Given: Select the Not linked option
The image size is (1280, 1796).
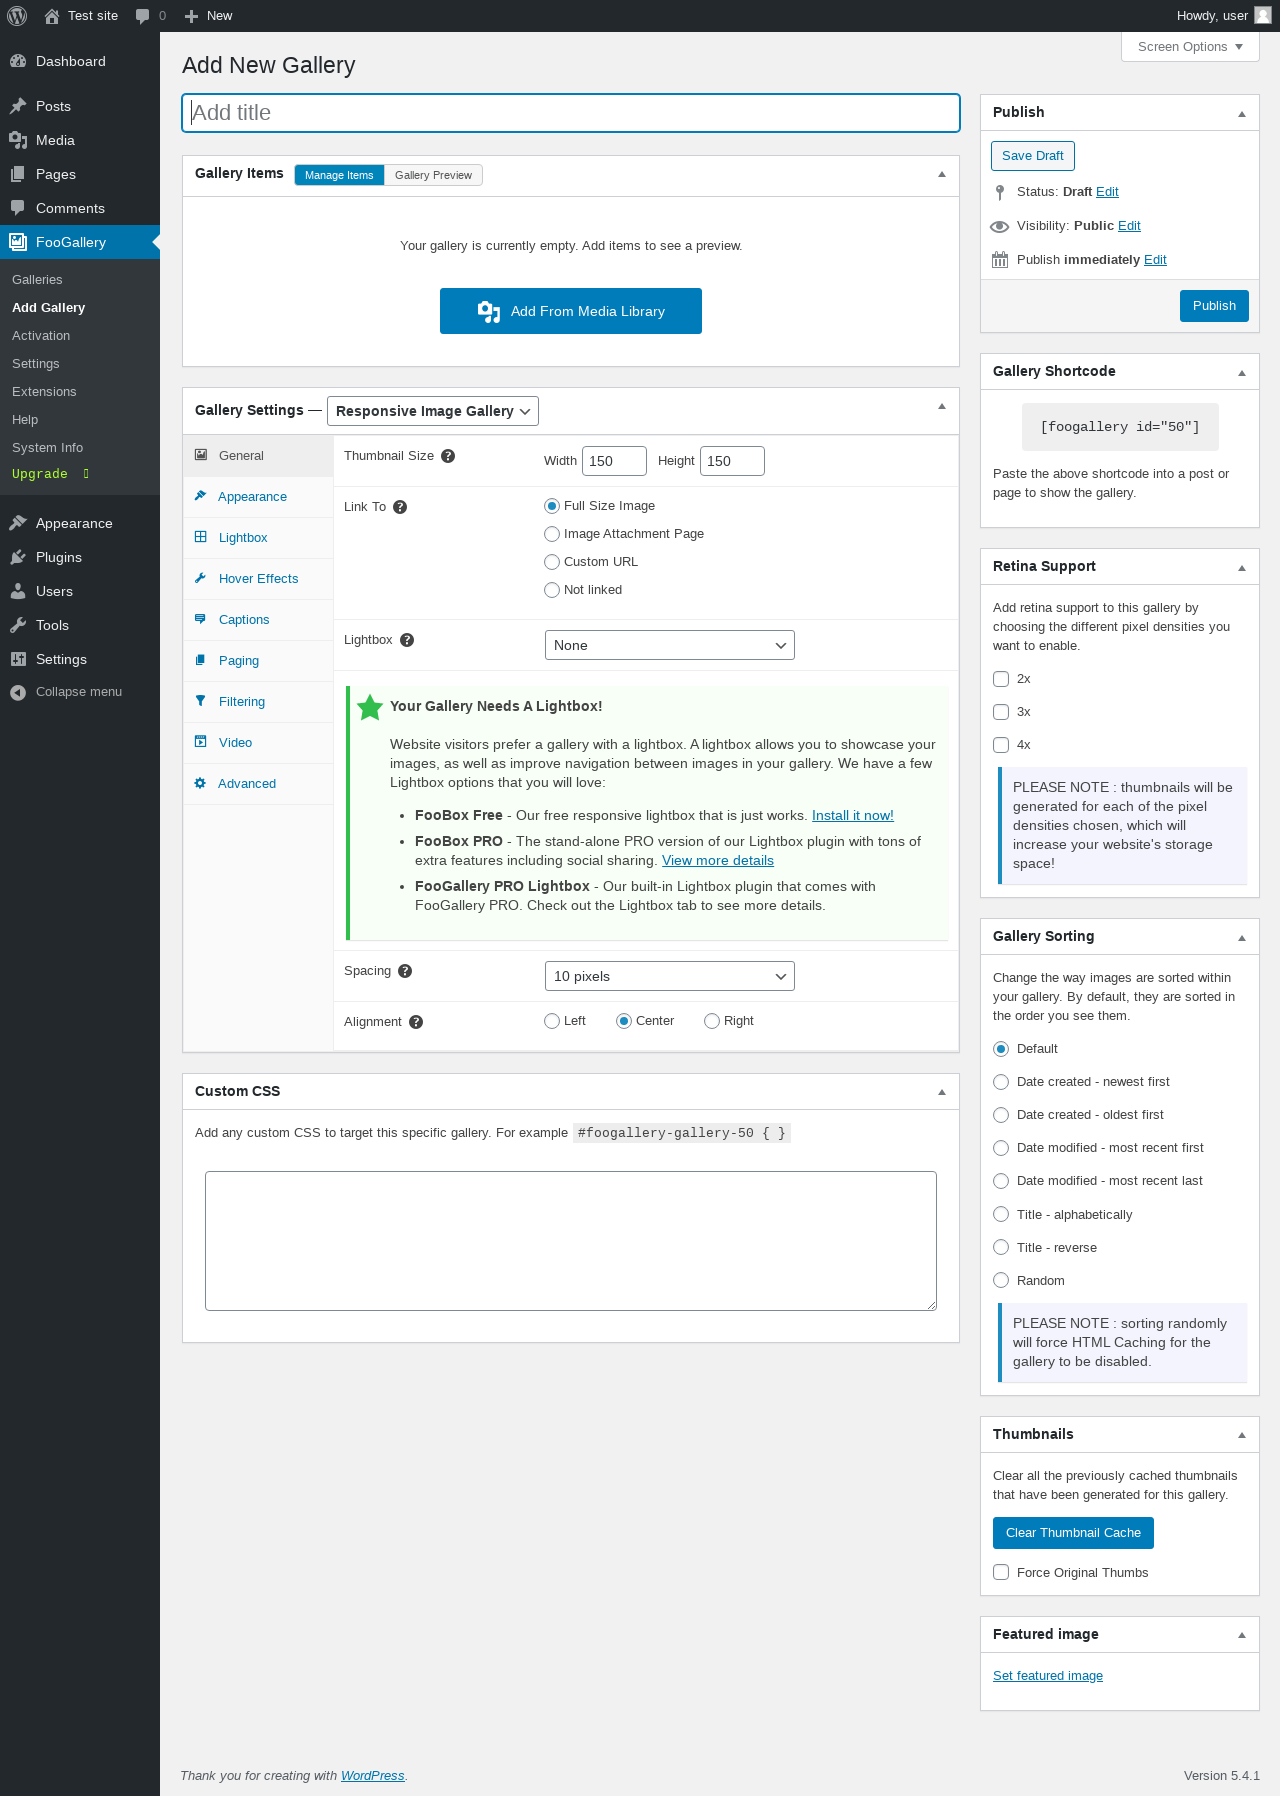Looking at the screenshot, I should [552, 590].
